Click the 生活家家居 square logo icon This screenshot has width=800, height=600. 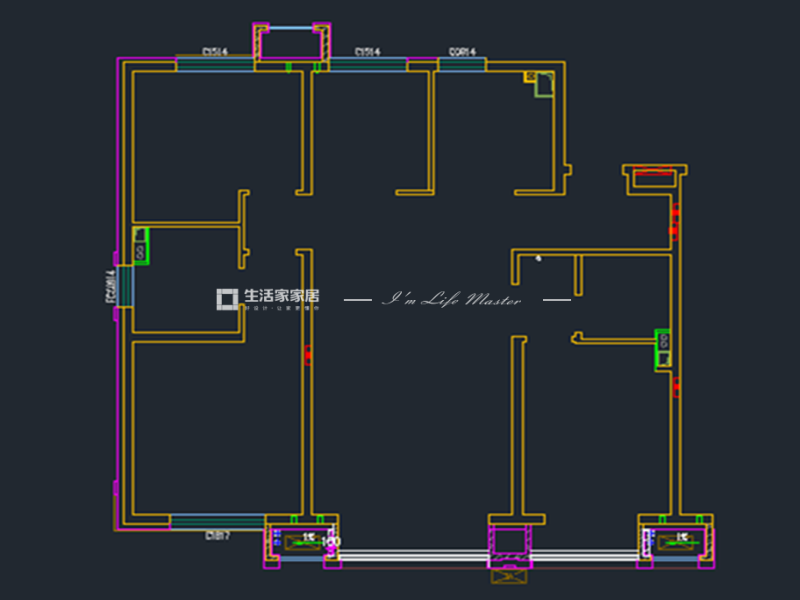[227, 298]
